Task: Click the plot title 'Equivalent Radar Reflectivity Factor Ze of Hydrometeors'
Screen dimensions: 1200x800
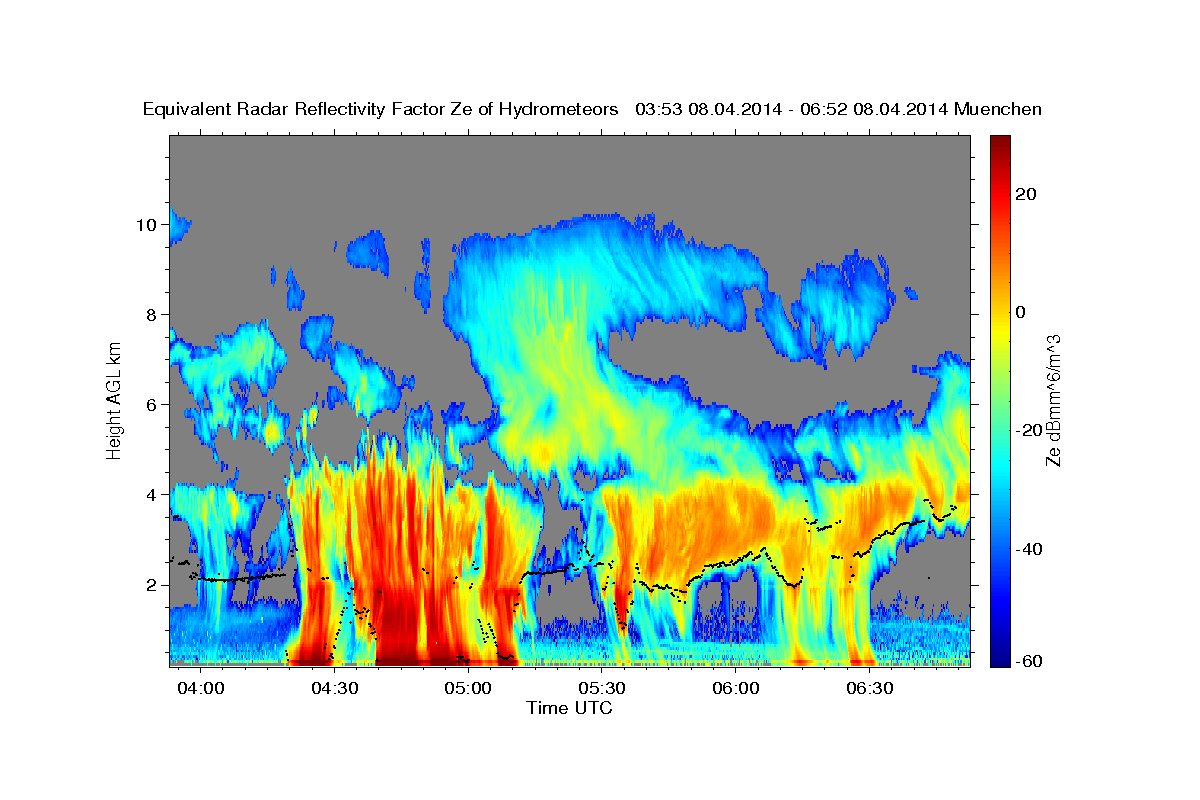Action: (x=381, y=110)
